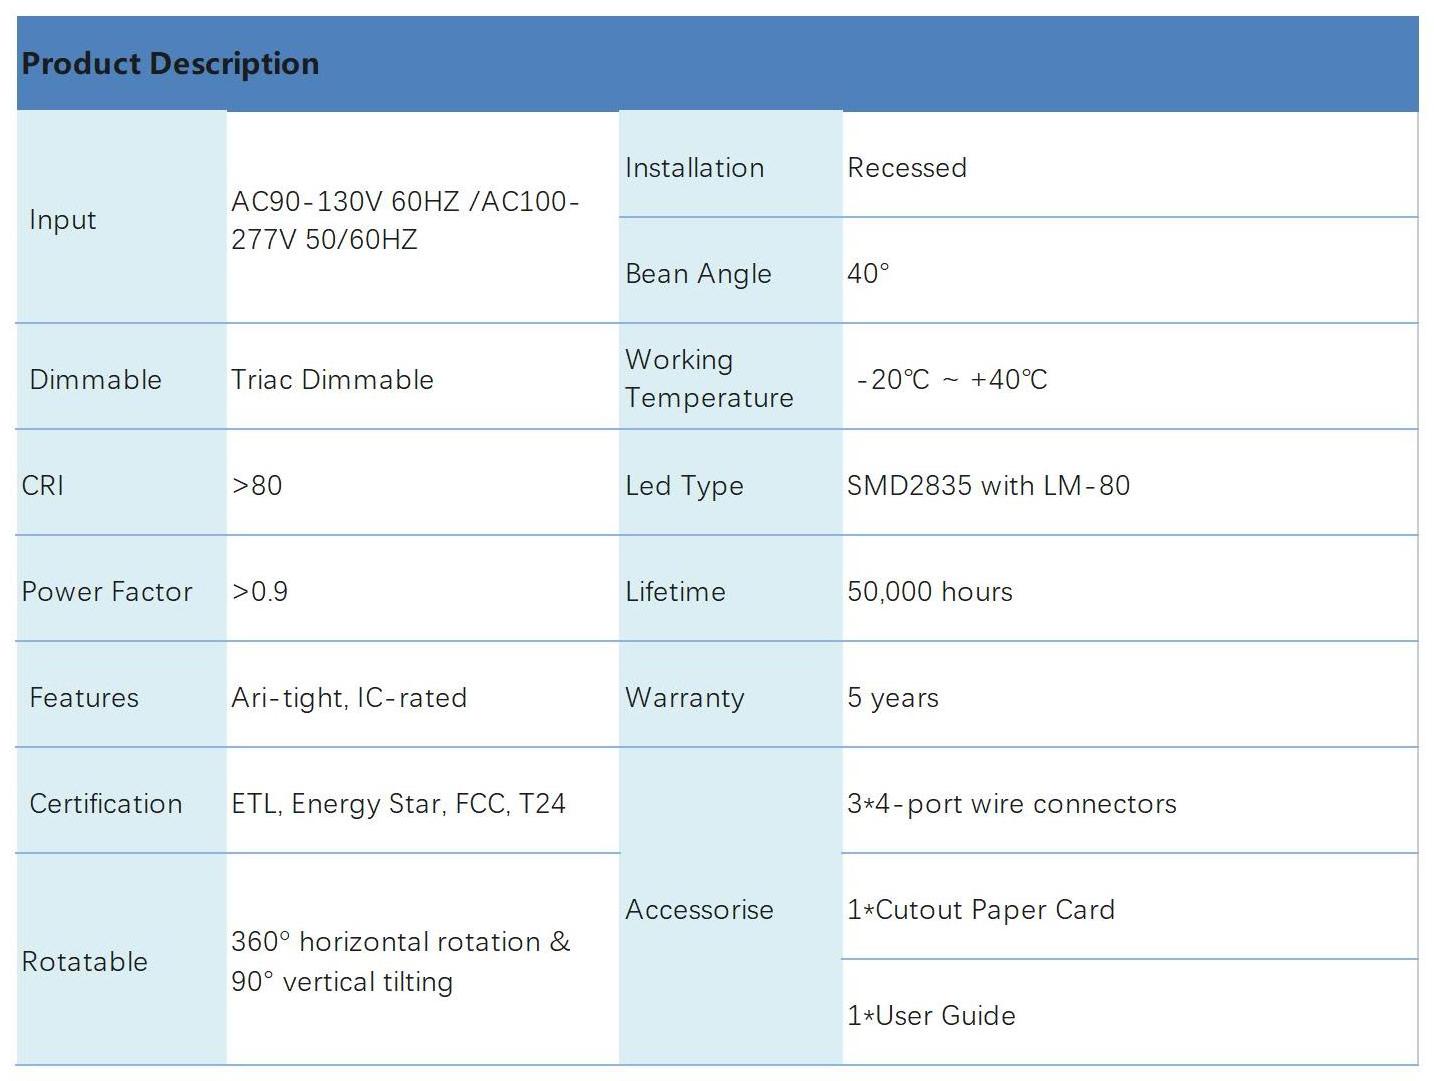Select the 'Power Factor' label
The image size is (1434, 1081).
point(107,592)
